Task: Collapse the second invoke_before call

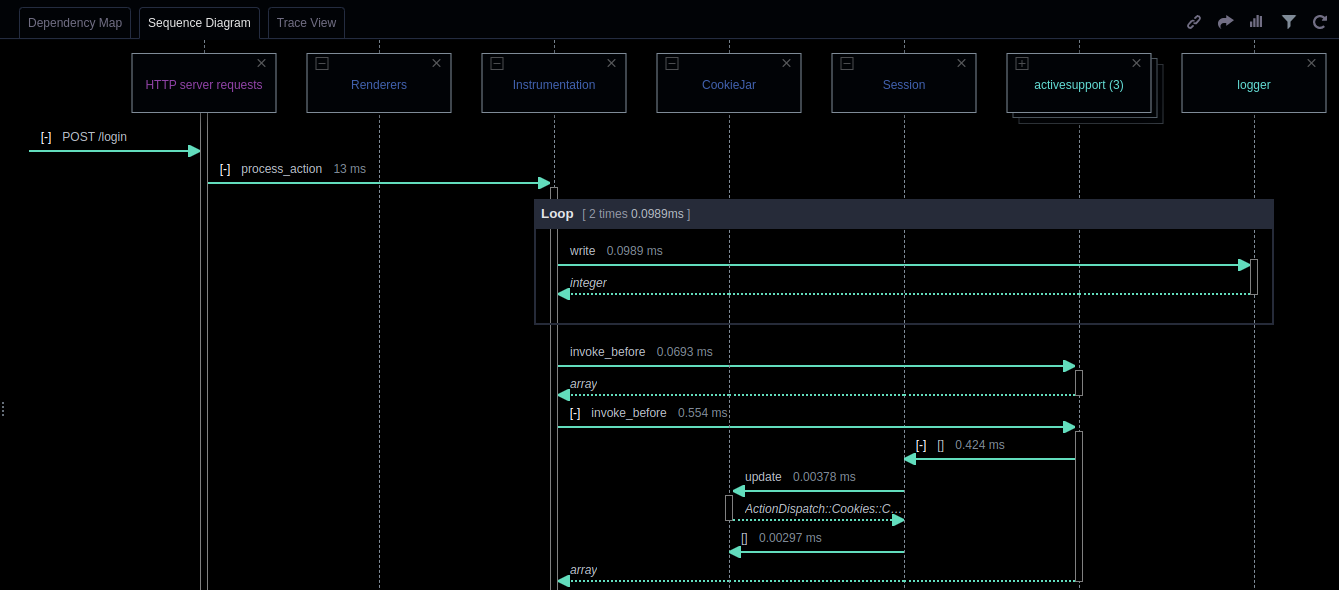Action: tap(575, 413)
